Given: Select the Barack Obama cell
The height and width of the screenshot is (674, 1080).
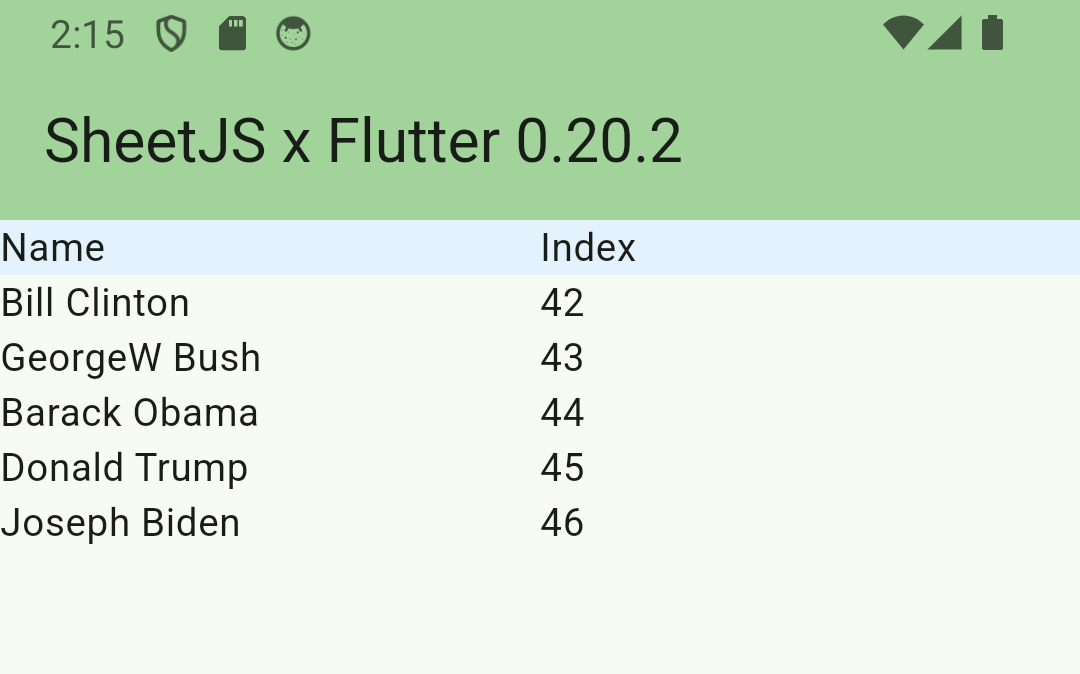Looking at the screenshot, I should click(130, 413).
